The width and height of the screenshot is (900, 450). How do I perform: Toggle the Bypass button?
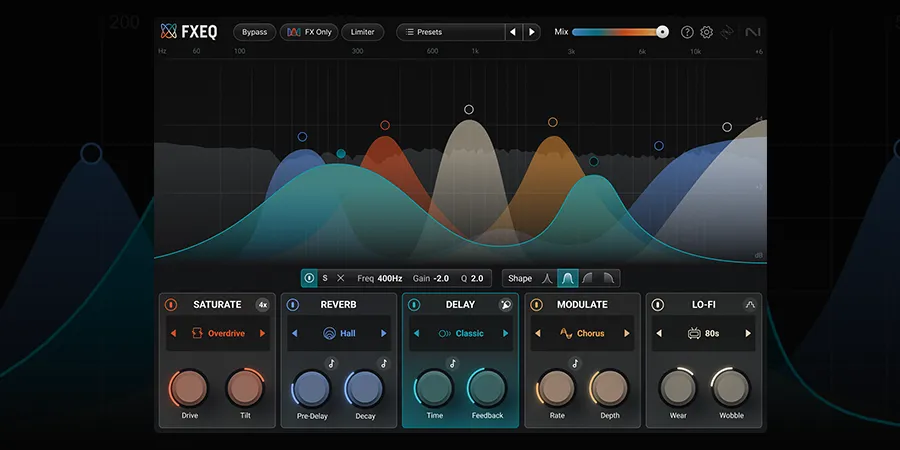click(254, 32)
